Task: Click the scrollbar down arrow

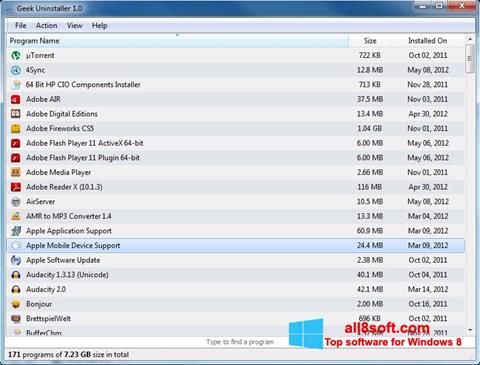Action: click(x=470, y=330)
